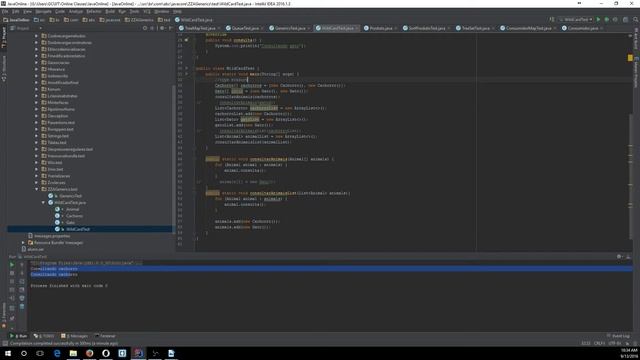This screenshot has width=640, height=360.
Task: Switch to the ConsumidorMapTest.java editor tab
Action: [528, 28]
